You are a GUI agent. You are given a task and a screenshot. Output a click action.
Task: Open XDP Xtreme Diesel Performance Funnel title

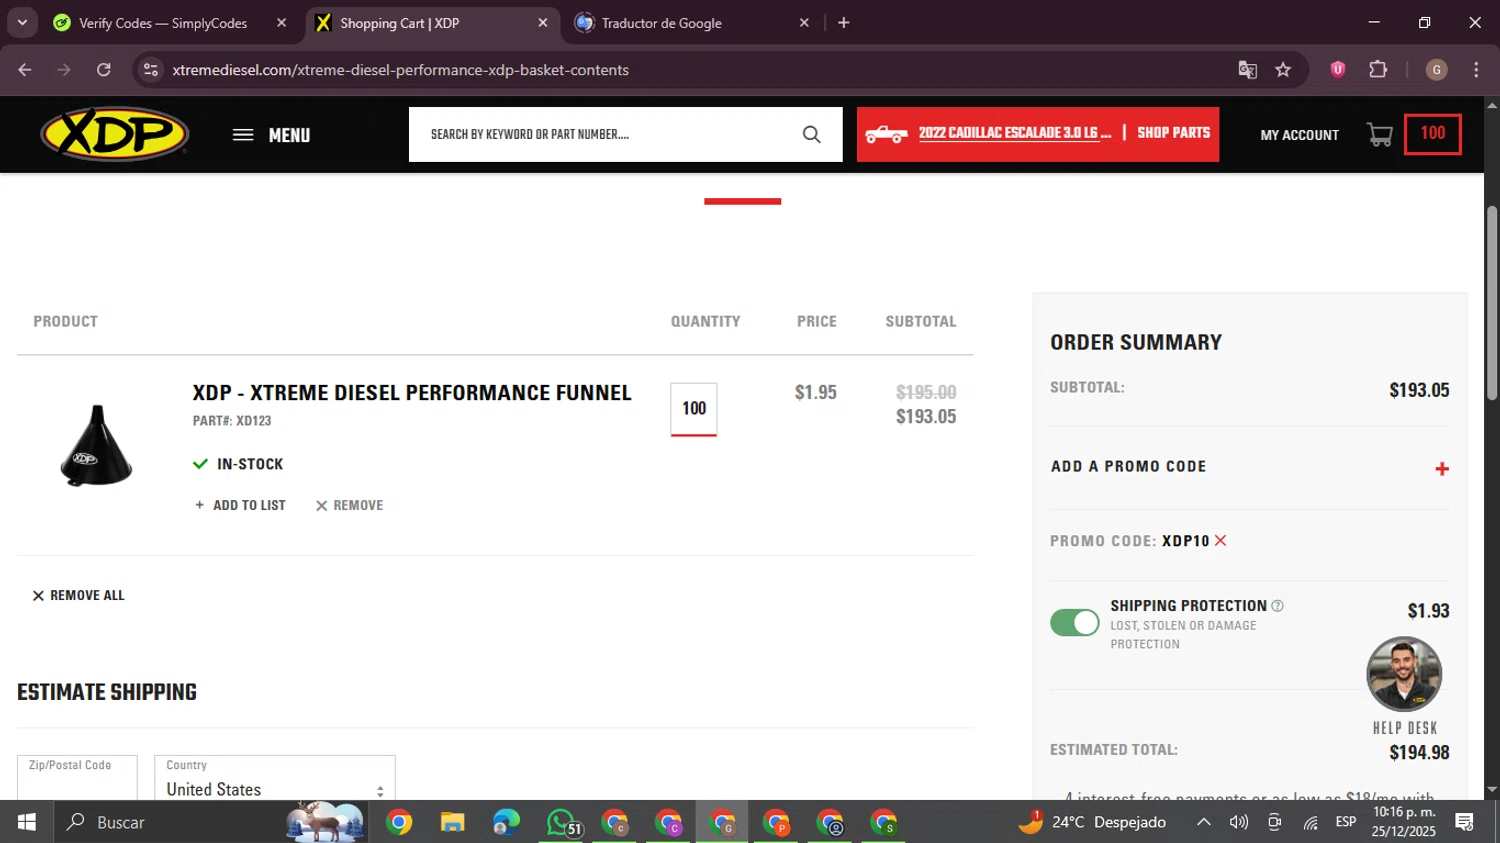(412, 393)
